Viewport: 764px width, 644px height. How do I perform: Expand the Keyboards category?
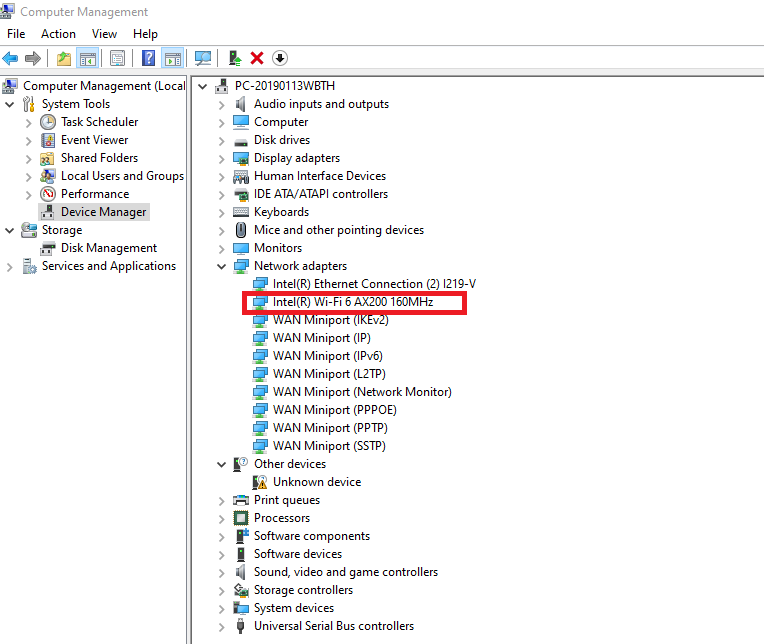[222, 213]
